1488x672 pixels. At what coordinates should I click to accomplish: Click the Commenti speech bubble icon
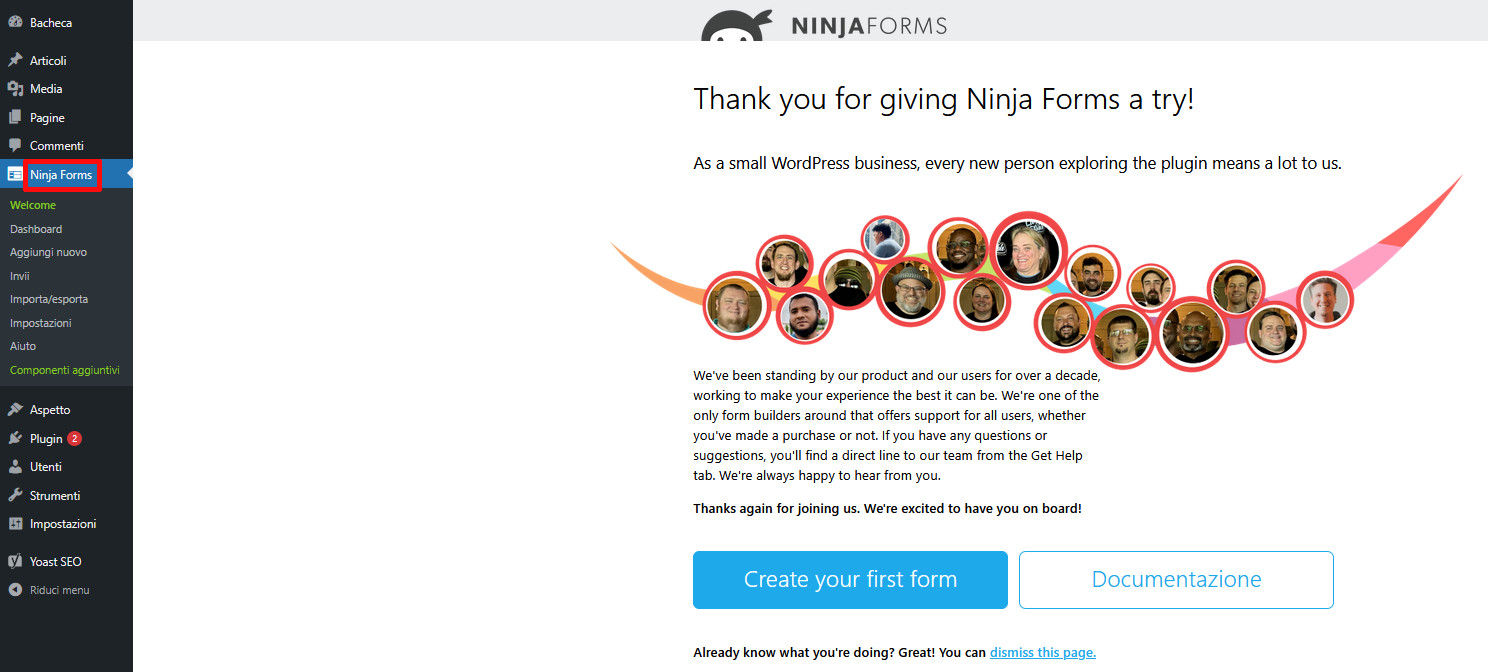tap(15, 146)
